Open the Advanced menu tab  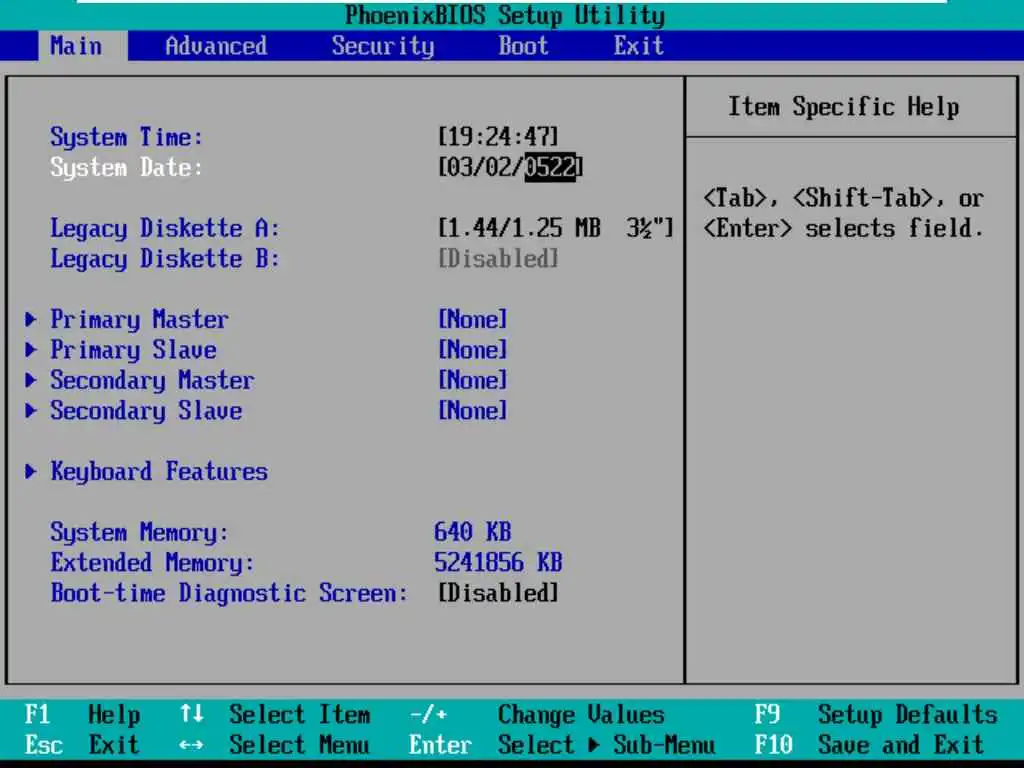pos(216,46)
